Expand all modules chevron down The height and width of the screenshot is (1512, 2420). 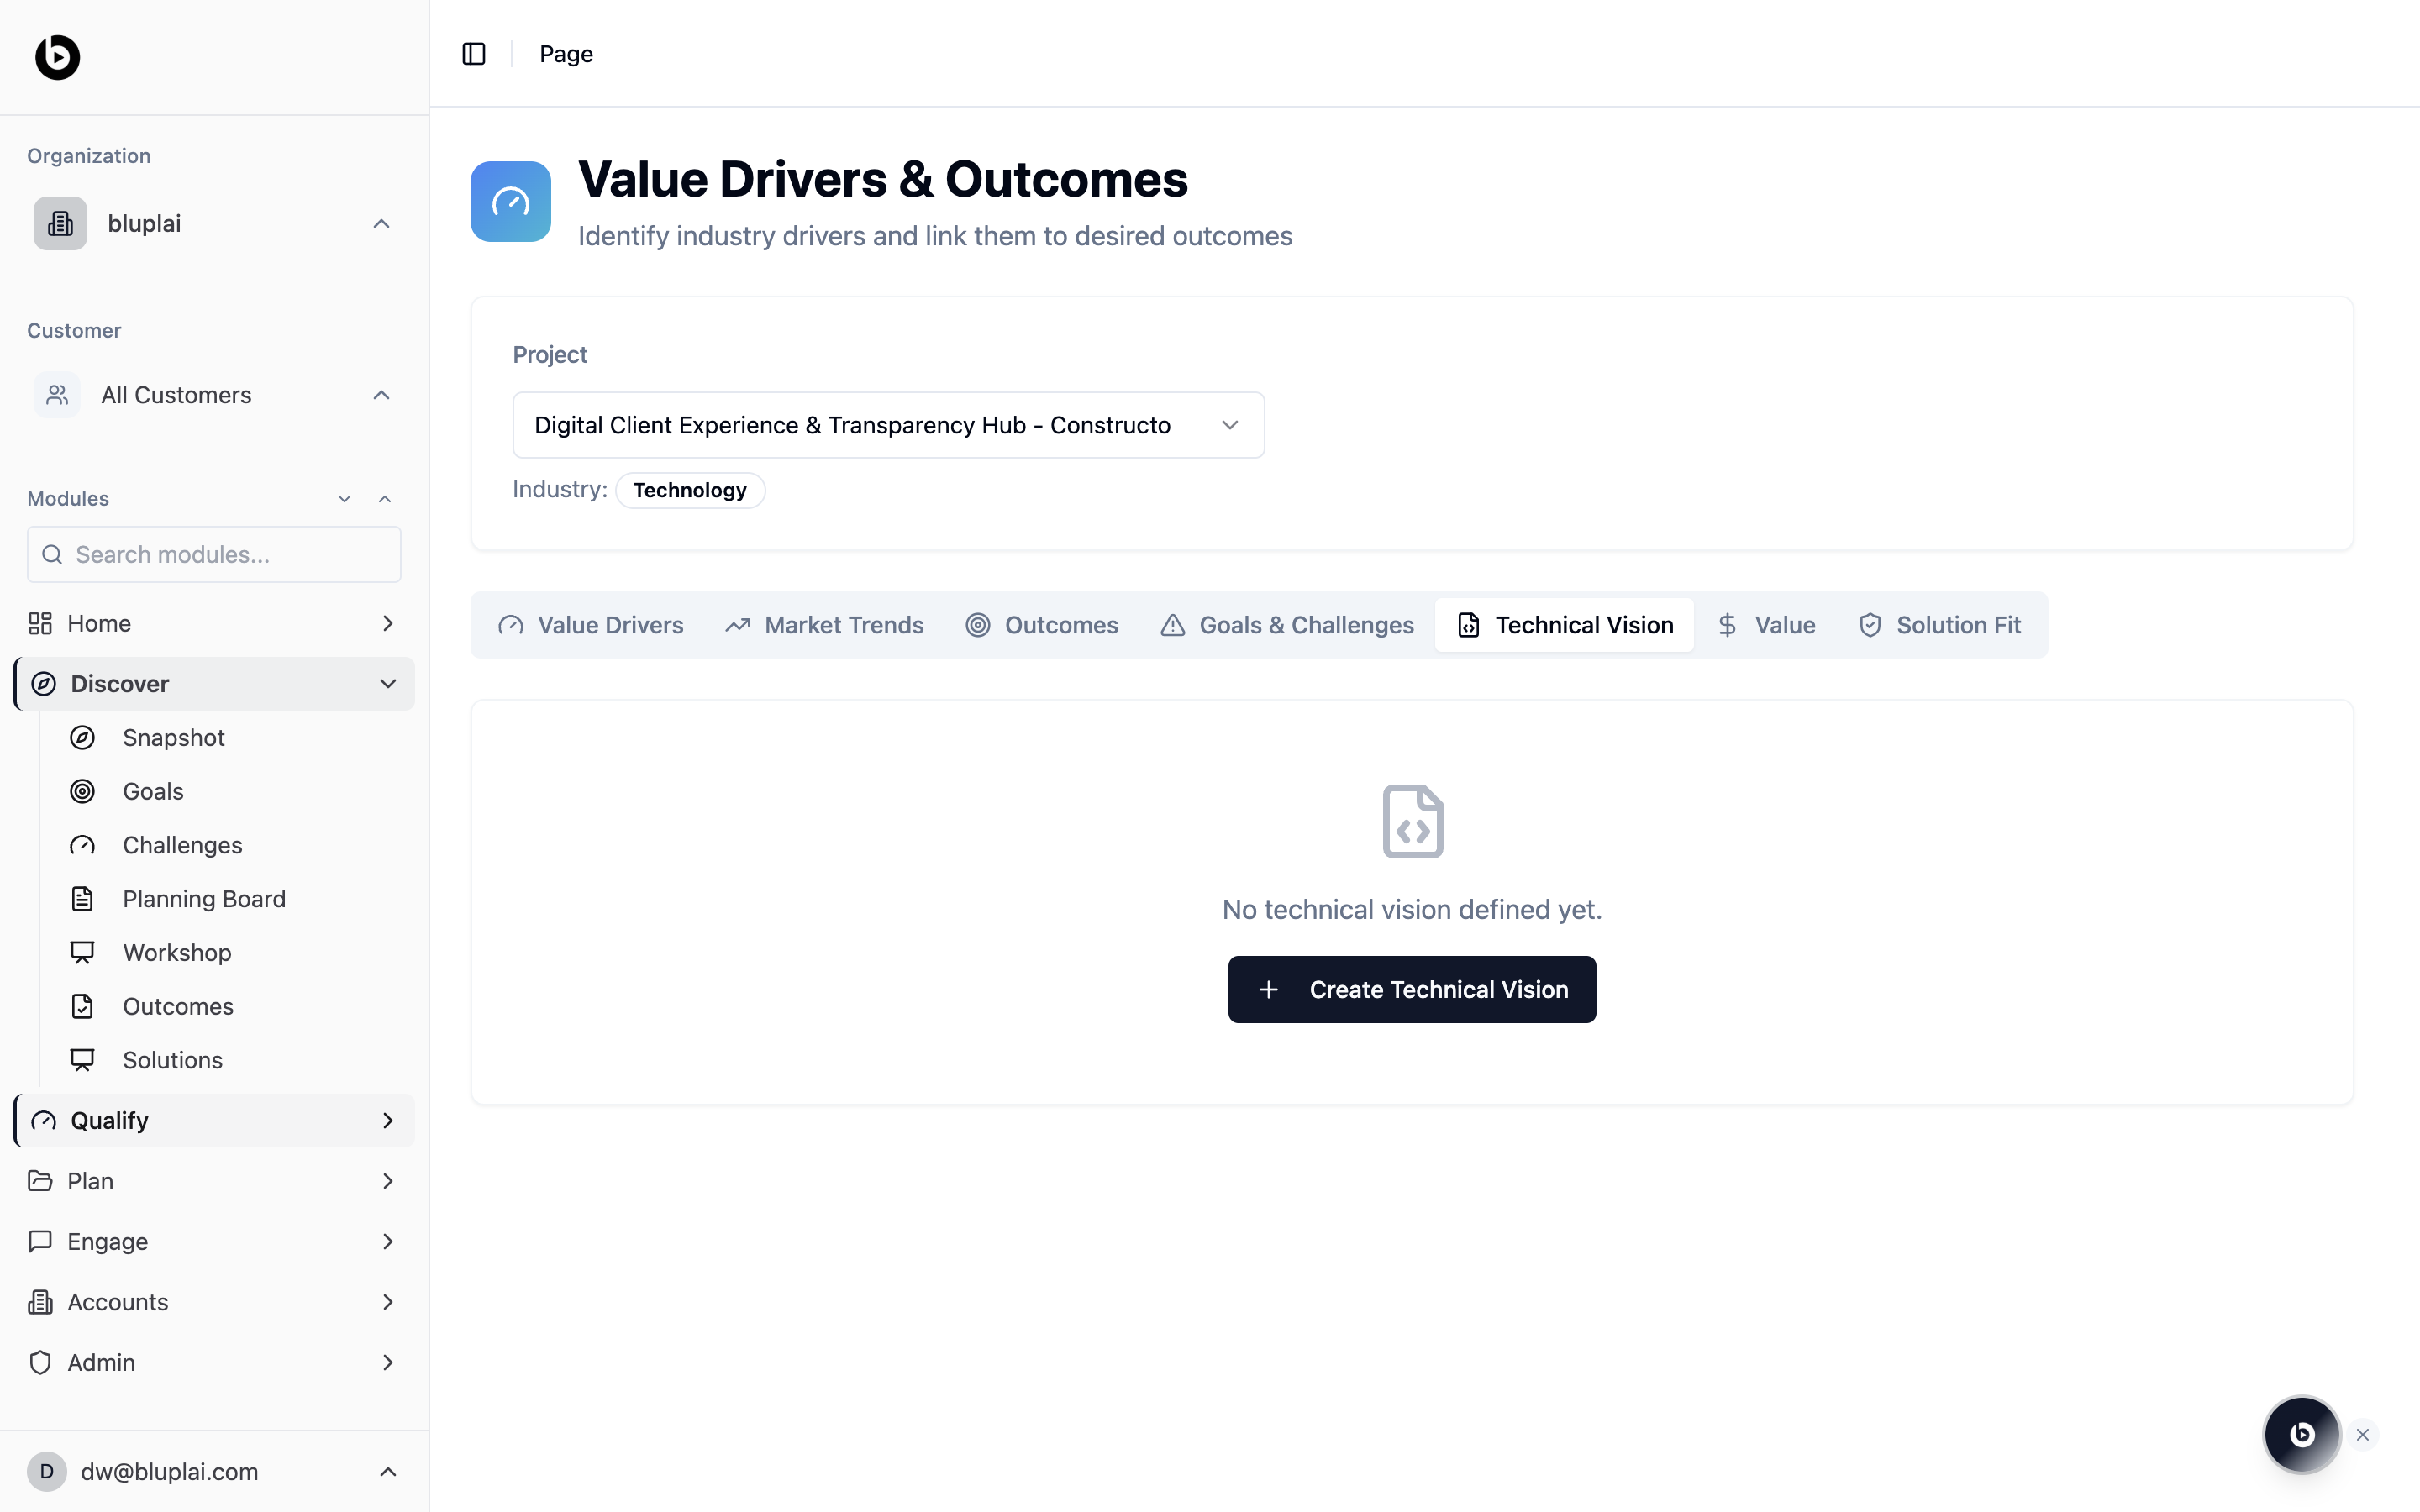[344, 499]
